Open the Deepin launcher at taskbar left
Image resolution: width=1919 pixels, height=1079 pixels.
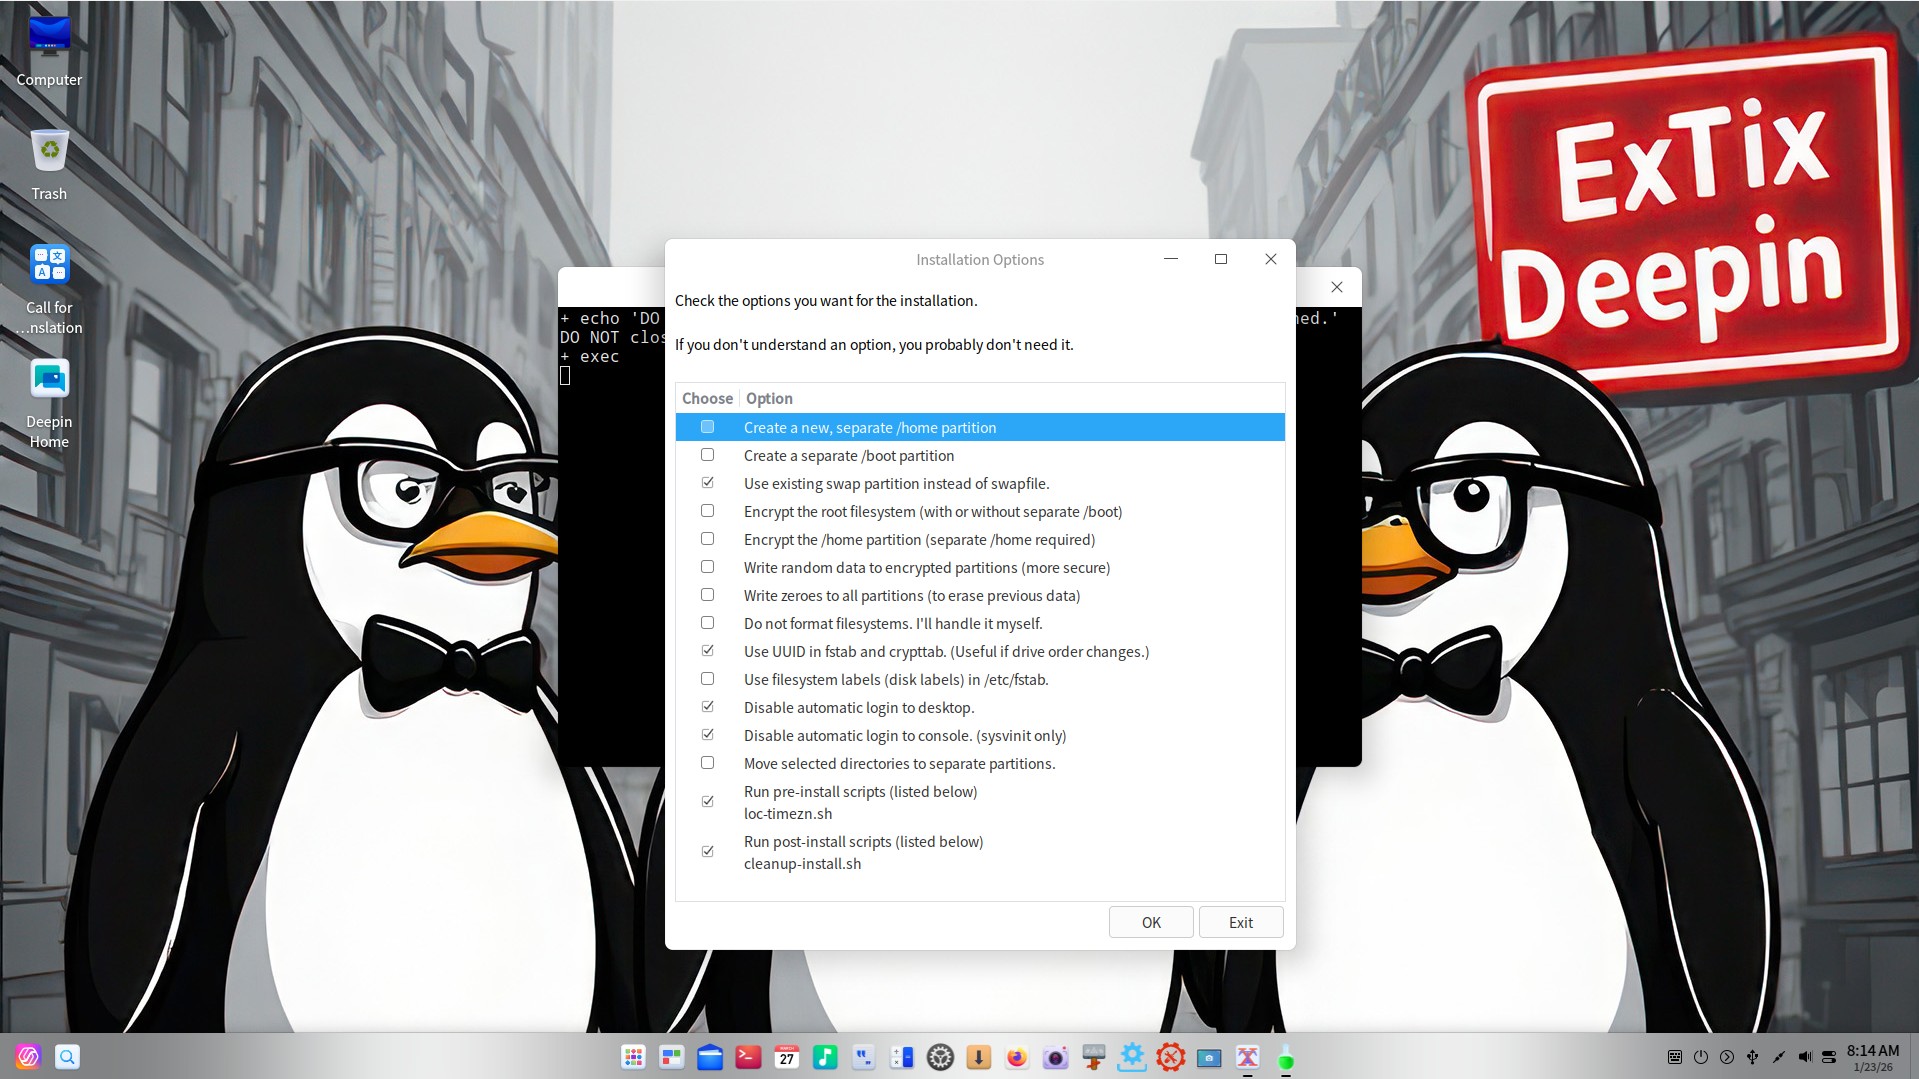pyautogui.click(x=28, y=1057)
